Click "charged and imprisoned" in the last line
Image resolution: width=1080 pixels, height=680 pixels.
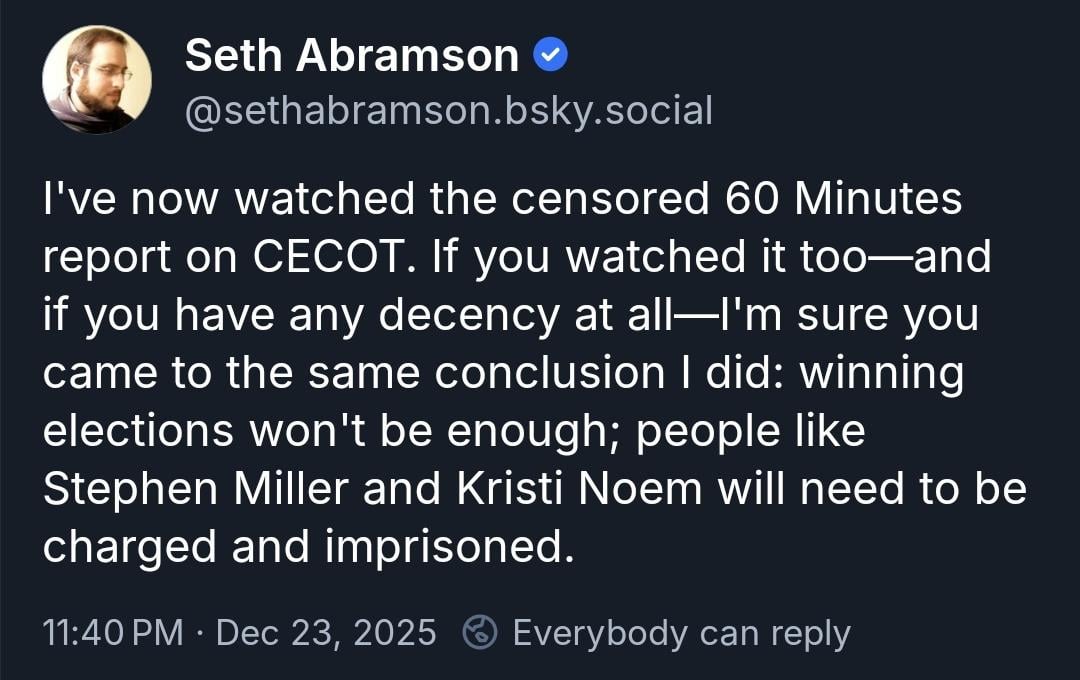point(309,548)
